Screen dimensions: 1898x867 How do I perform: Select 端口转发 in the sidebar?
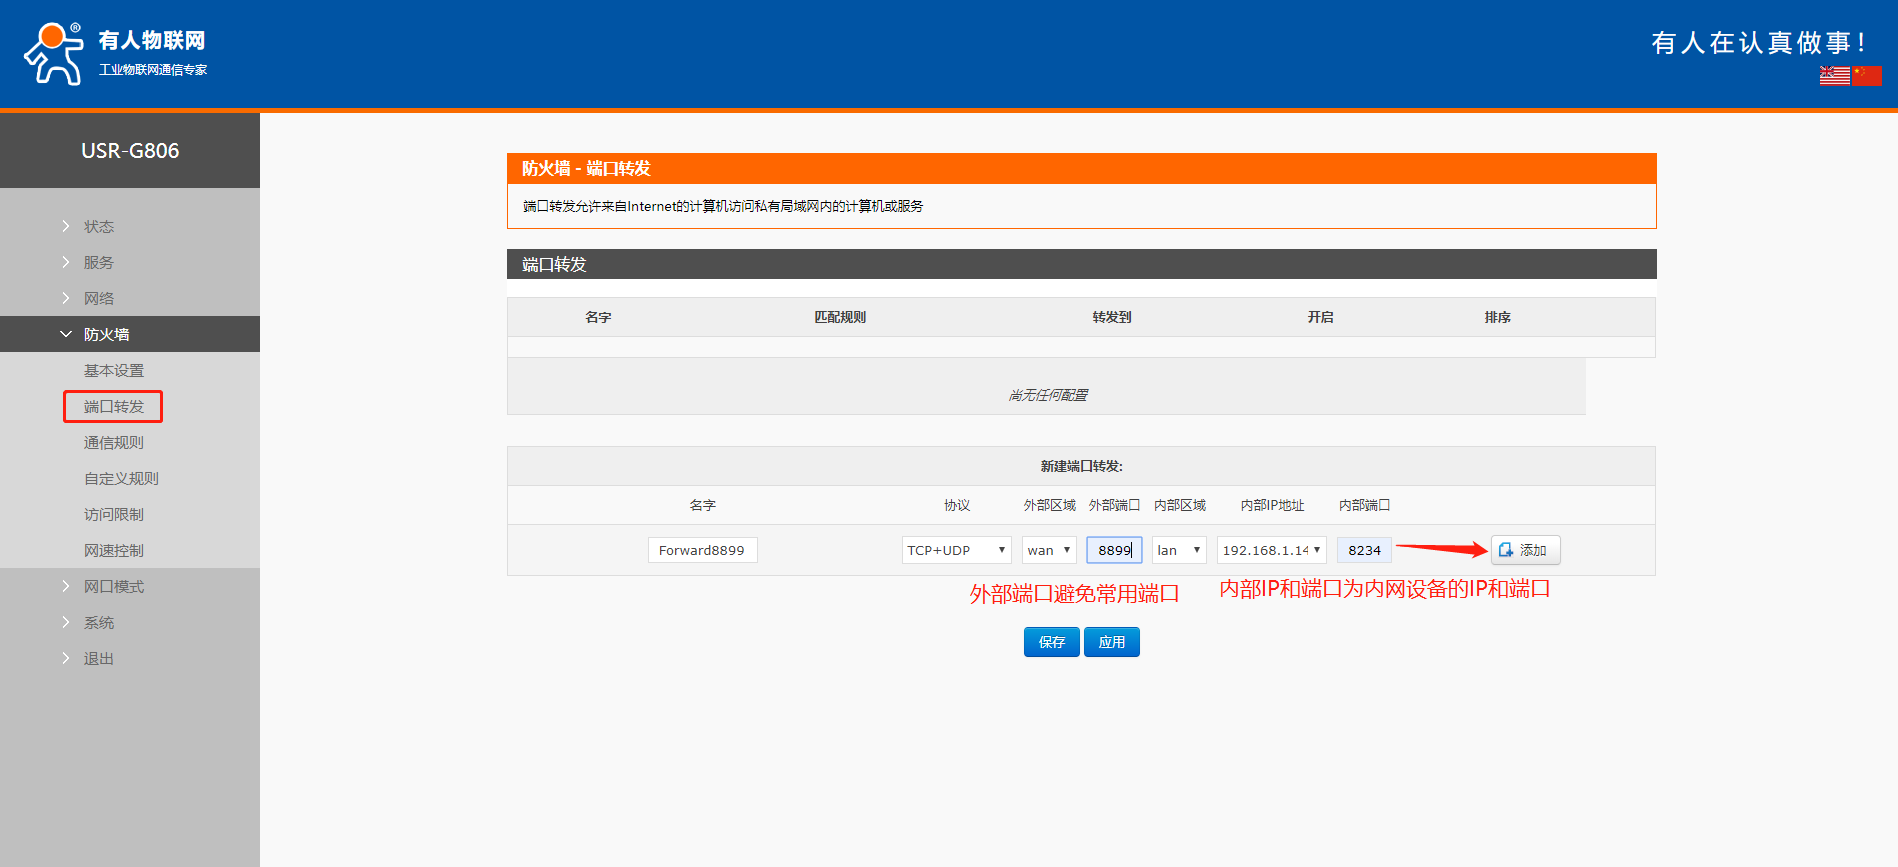[114, 407]
